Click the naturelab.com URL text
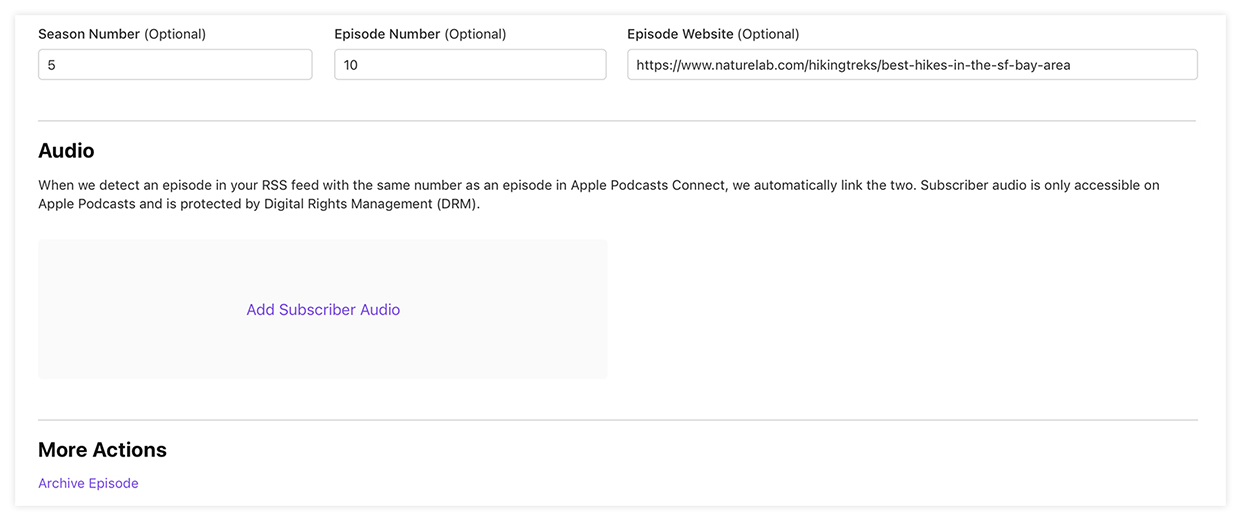Screen dimensions: 1240x520 click(x=853, y=65)
